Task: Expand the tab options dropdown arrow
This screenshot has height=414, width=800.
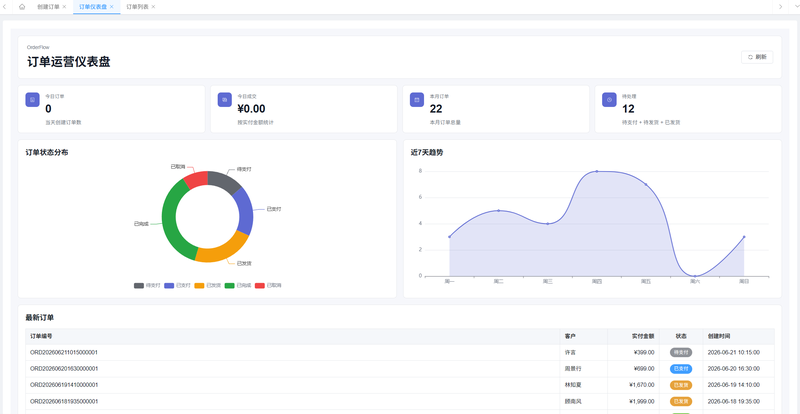Action: point(796,7)
